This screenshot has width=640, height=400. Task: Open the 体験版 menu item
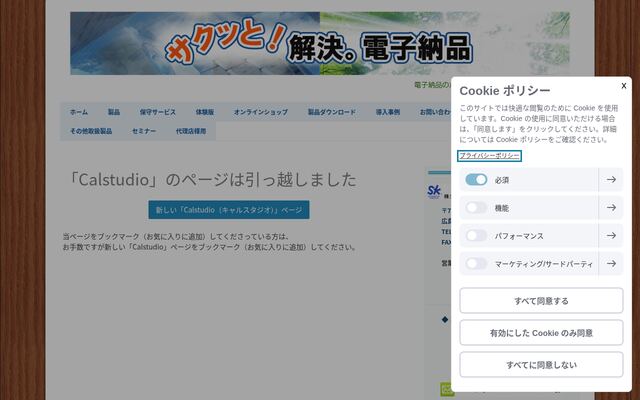pos(204,112)
